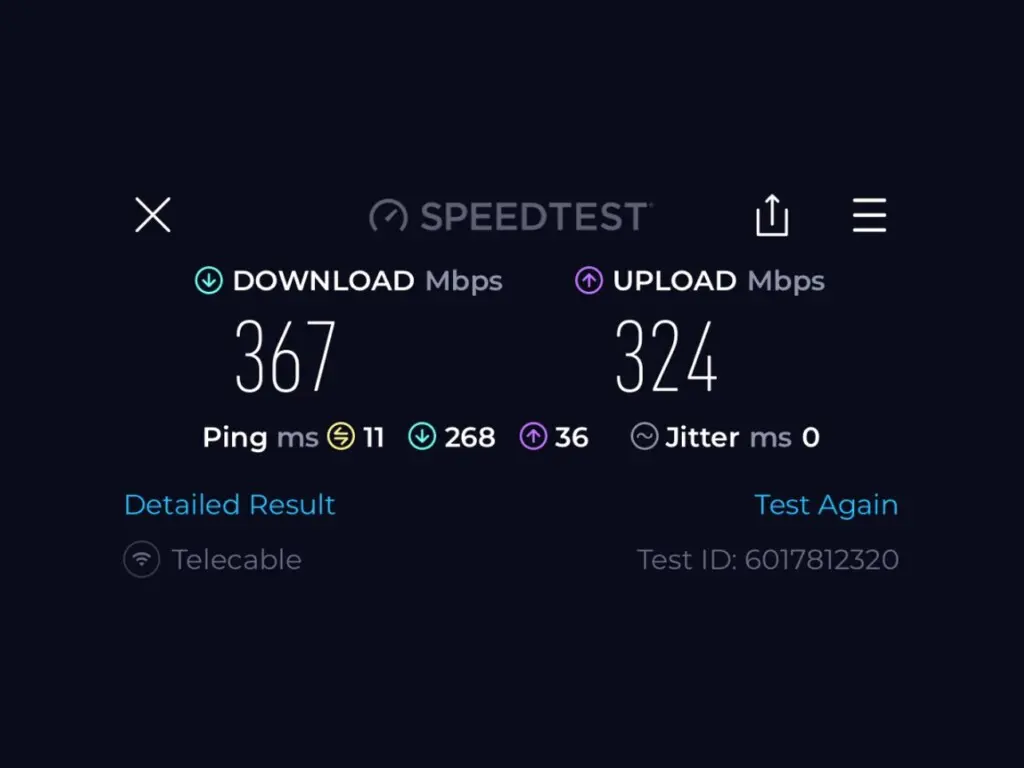Click the Test ID 6017812320 text
Viewport: 1024px width, 768px height.
point(768,560)
